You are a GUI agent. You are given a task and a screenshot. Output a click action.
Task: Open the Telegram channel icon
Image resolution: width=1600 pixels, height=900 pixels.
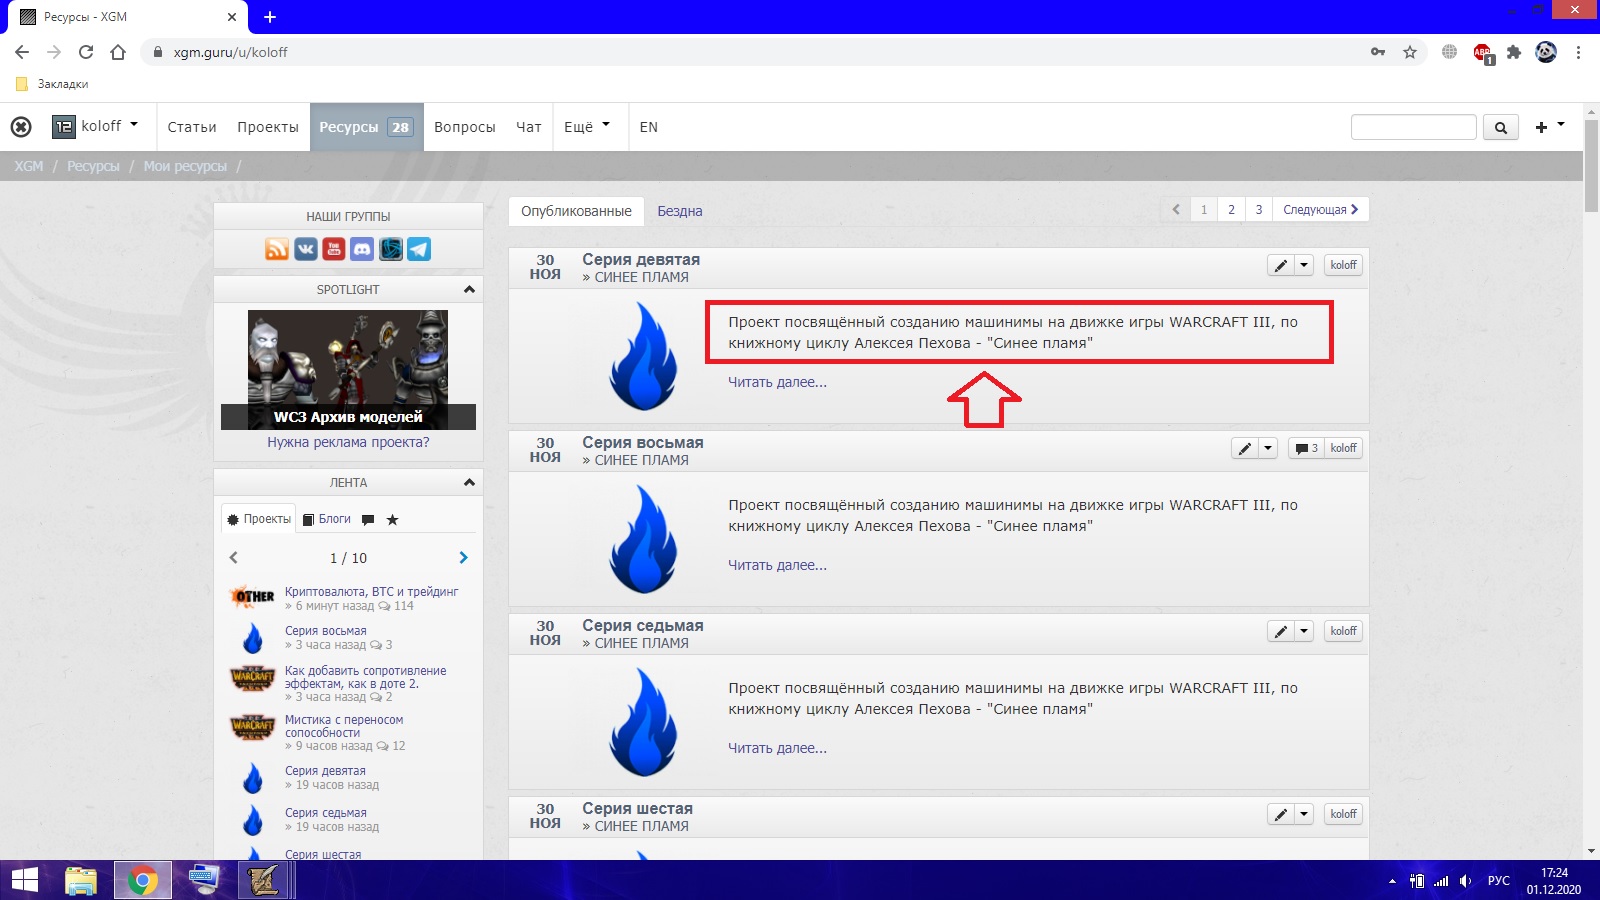419,249
